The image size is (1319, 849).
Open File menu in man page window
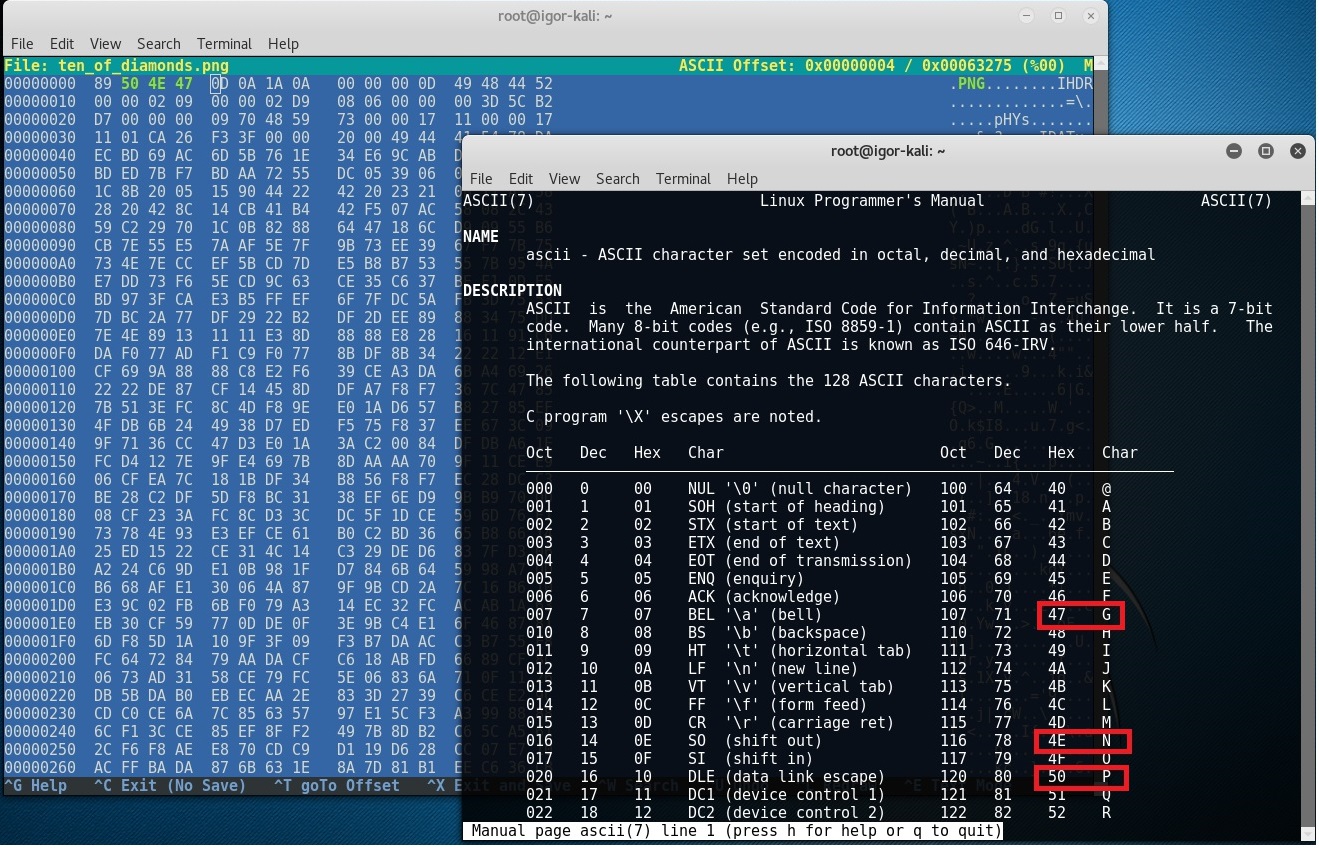tap(481, 179)
